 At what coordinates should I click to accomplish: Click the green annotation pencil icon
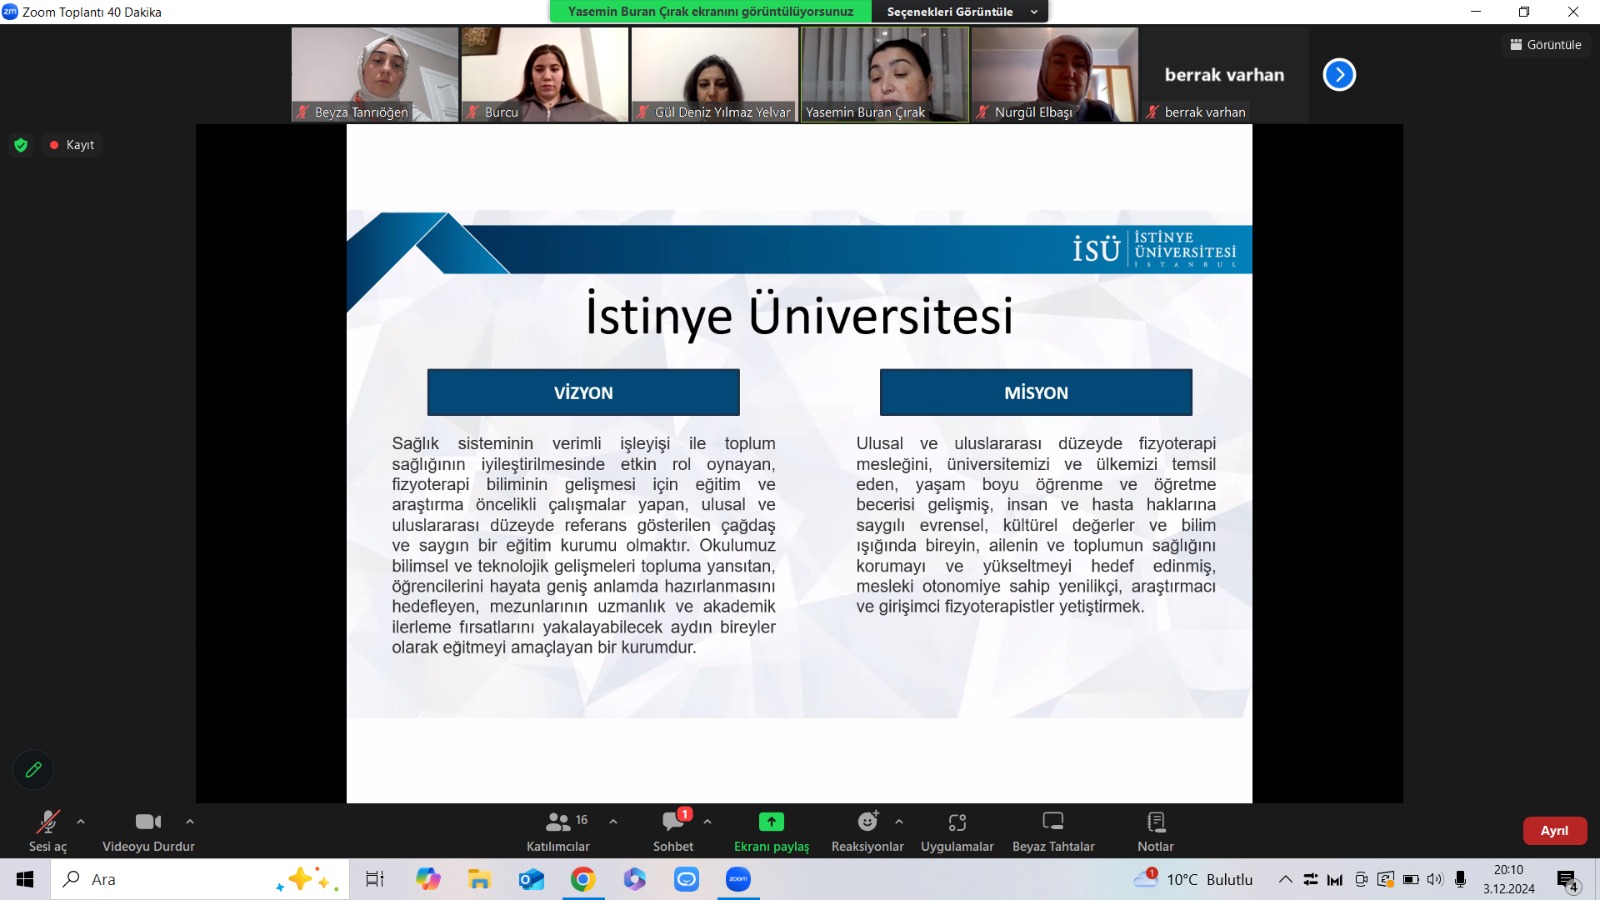pos(33,770)
